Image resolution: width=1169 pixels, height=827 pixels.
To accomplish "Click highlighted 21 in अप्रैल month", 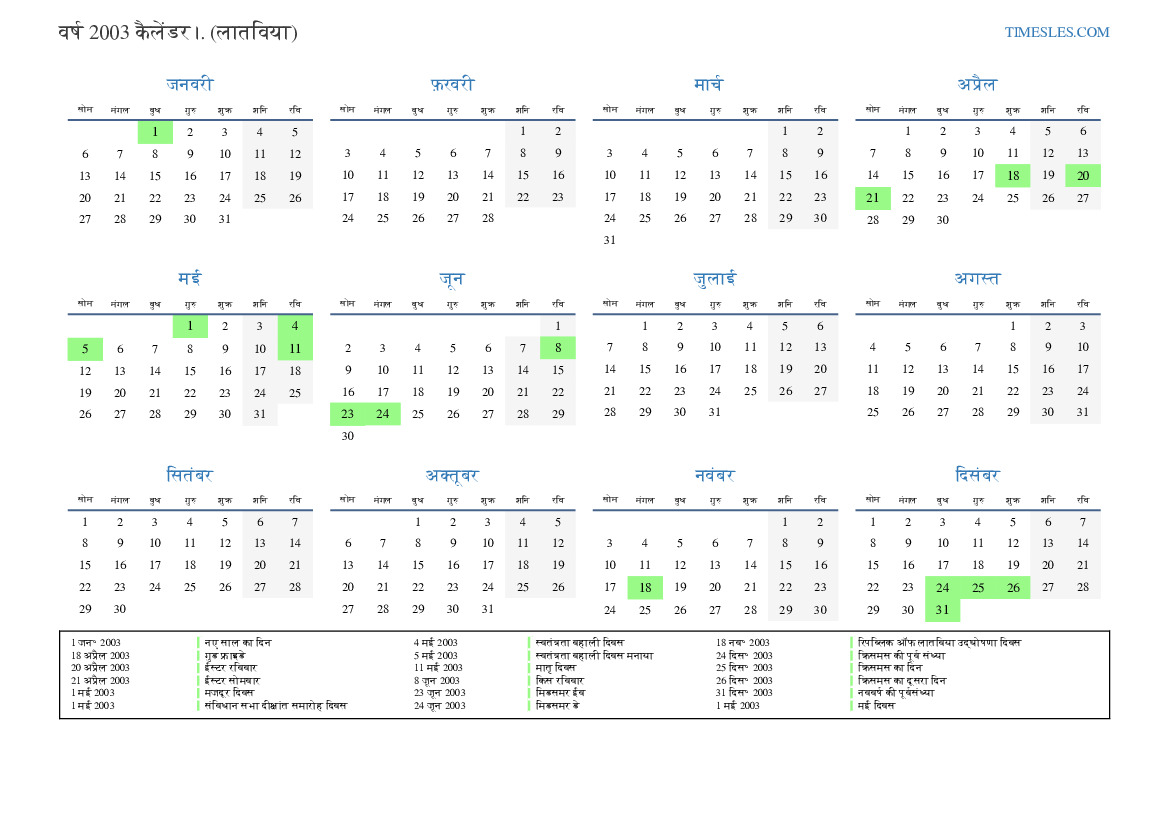I will pyautogui.click(x=872, y=198).
